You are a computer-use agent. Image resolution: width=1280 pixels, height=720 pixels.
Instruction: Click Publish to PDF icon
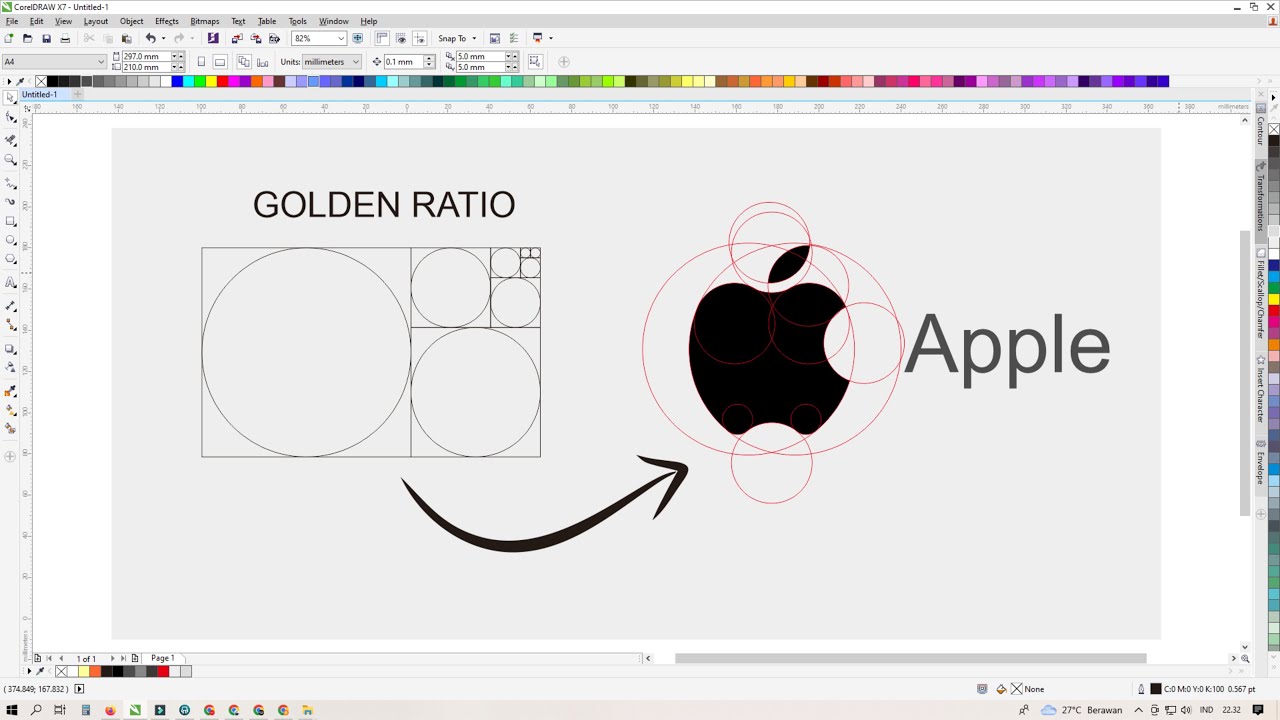pyautogui.click(x=274, y=38)
